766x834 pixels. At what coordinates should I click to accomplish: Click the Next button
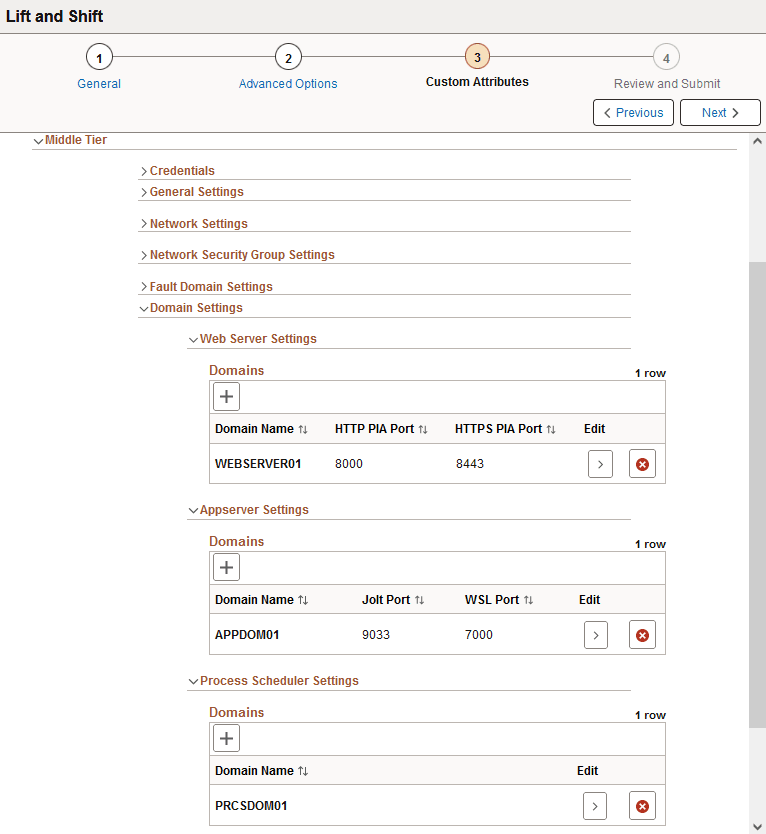click(x=720, y=113)
